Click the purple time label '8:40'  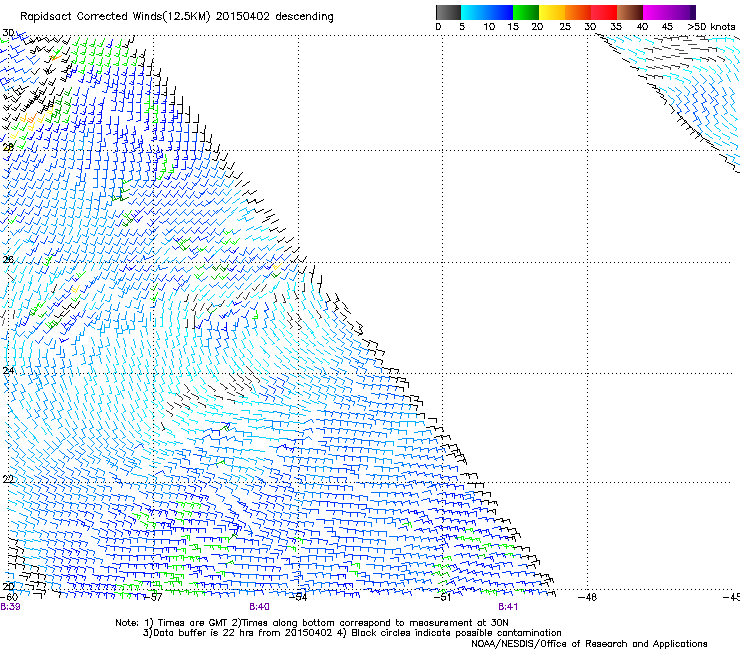click(260, 607)
